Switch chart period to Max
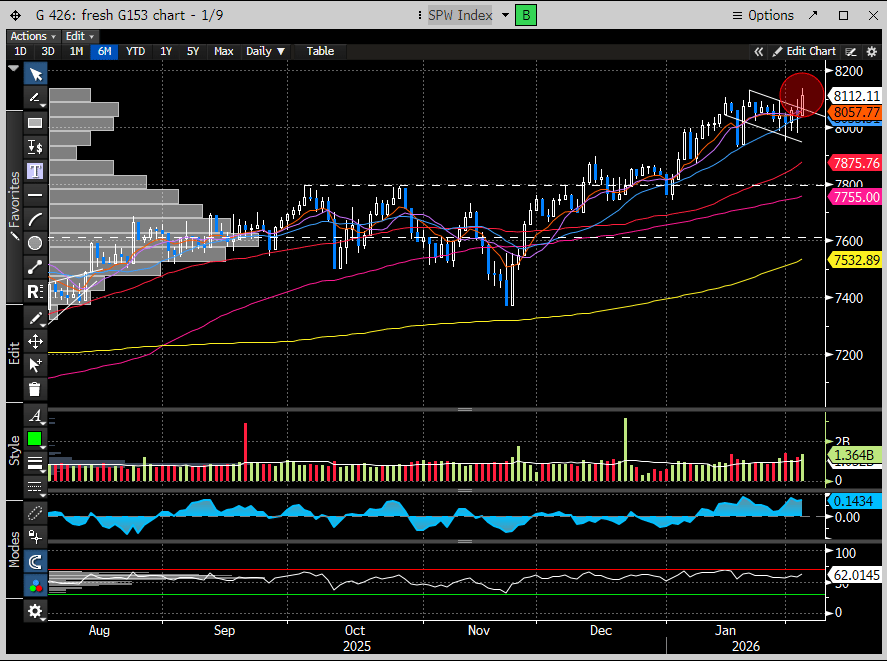 point(223,51)
